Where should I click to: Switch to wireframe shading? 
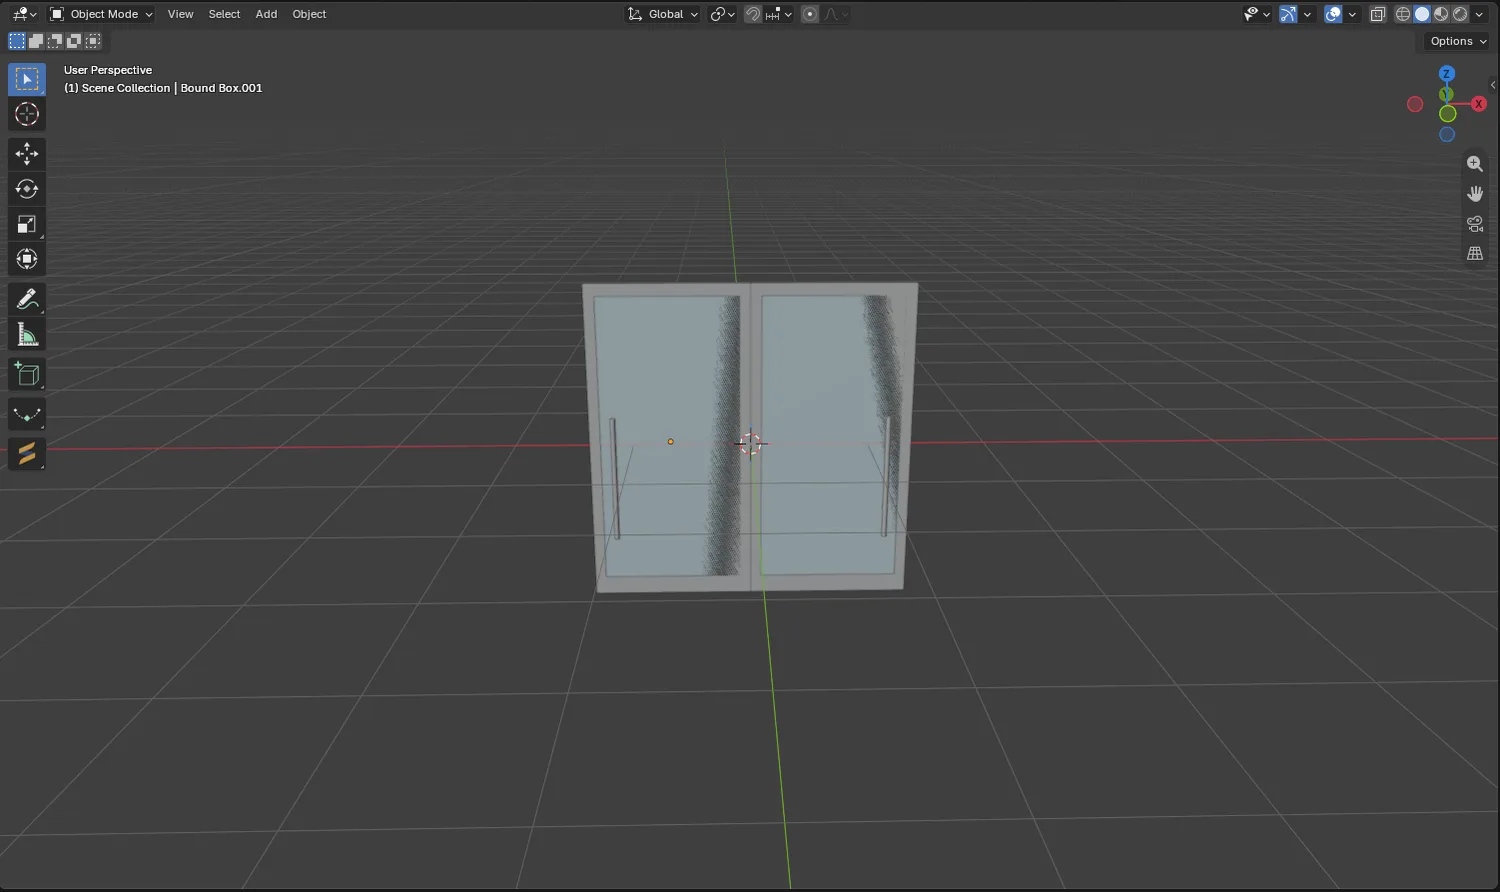click(x=1403, y=14)
